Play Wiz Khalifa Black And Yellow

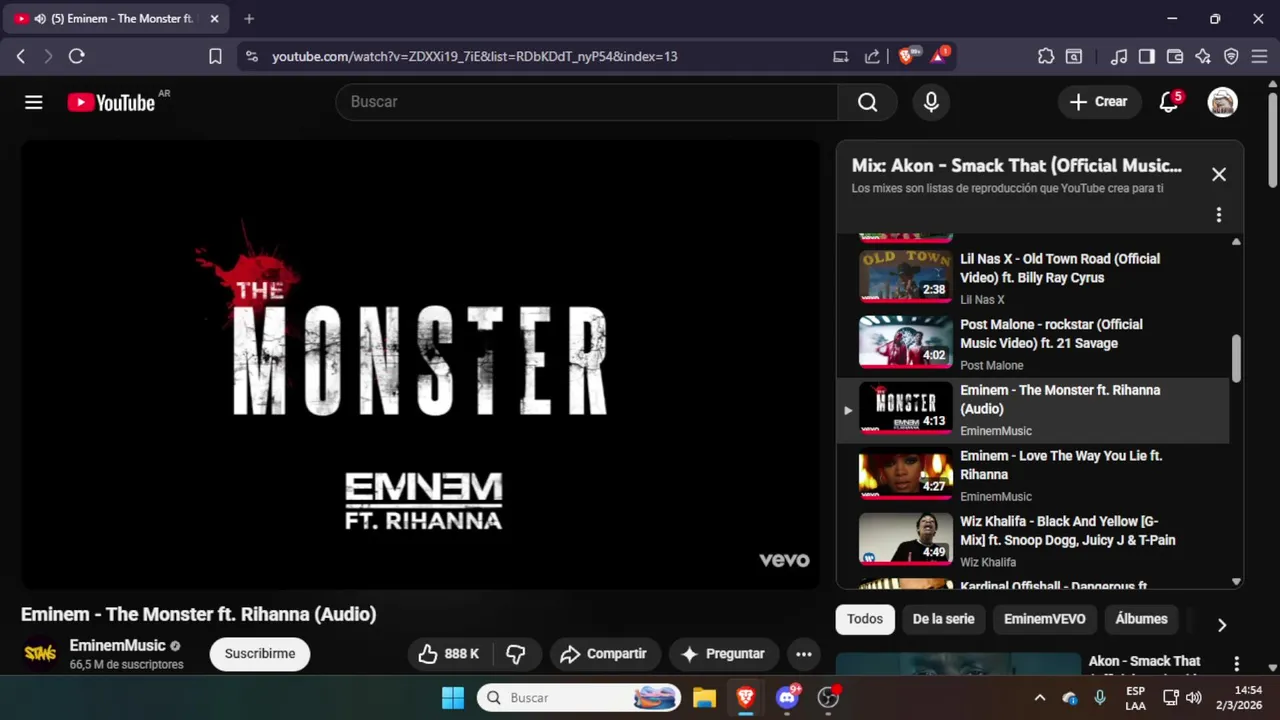tap(1033, 540)
